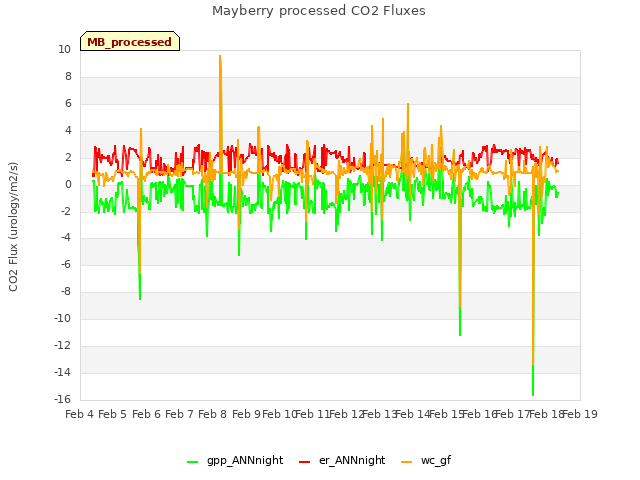640x480 pixels.
Task: Click the Feb 19 x-axis label
Action: pos(580,414)
